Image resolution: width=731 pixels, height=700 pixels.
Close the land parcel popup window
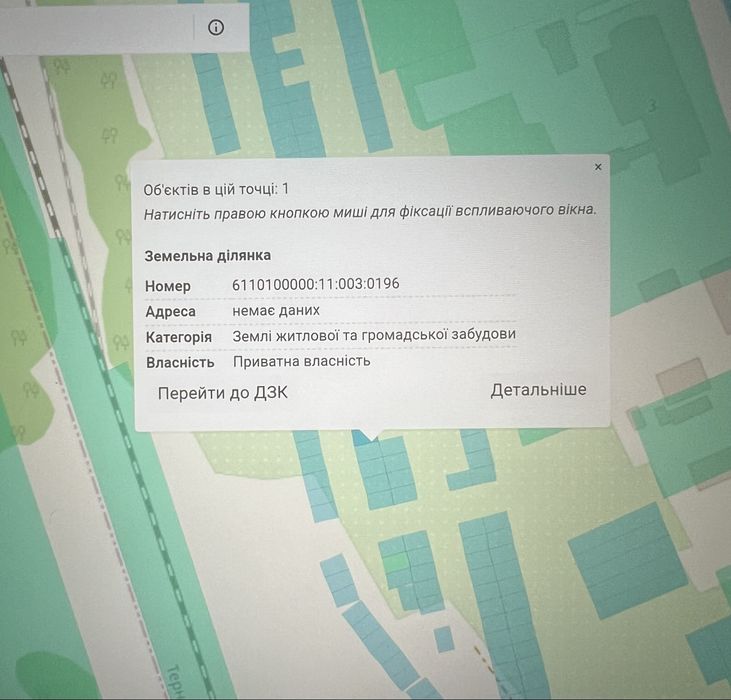[598, 167]
